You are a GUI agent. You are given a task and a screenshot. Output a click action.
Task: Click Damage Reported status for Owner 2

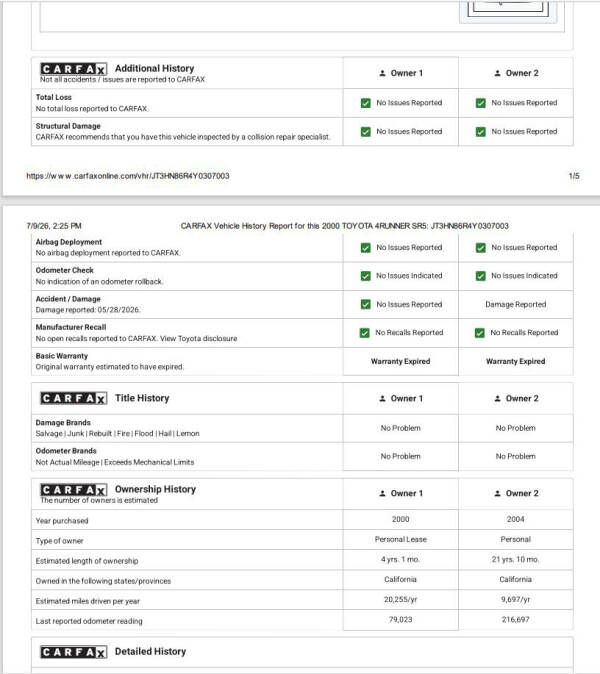click(x=515, y=304)
